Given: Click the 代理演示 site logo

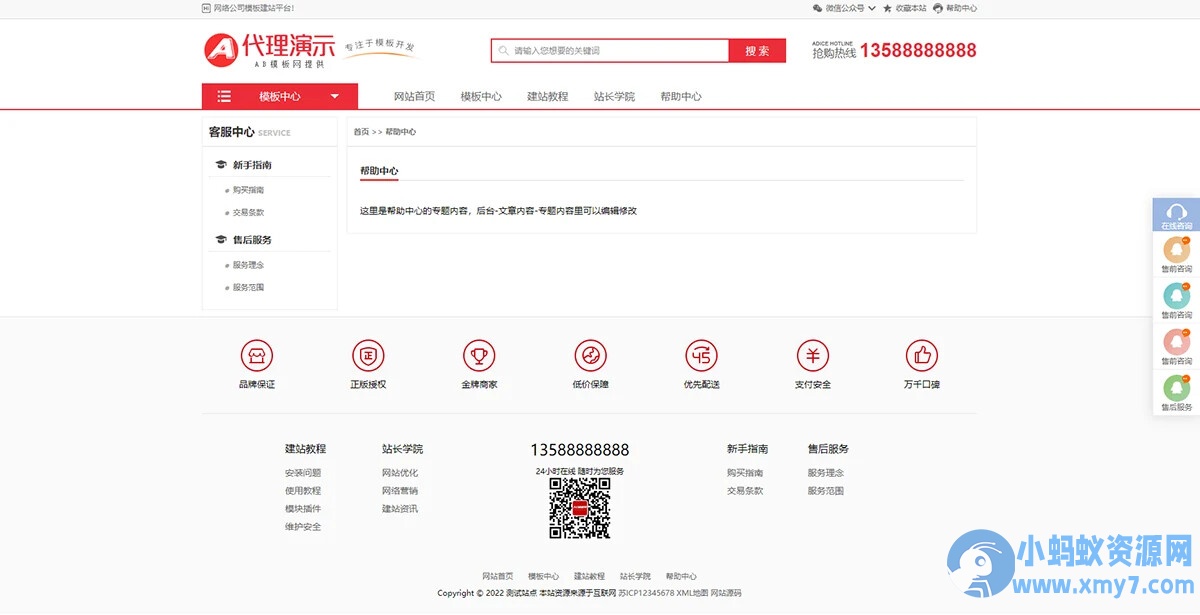Looking at the screenshot, I should point(270,49).
